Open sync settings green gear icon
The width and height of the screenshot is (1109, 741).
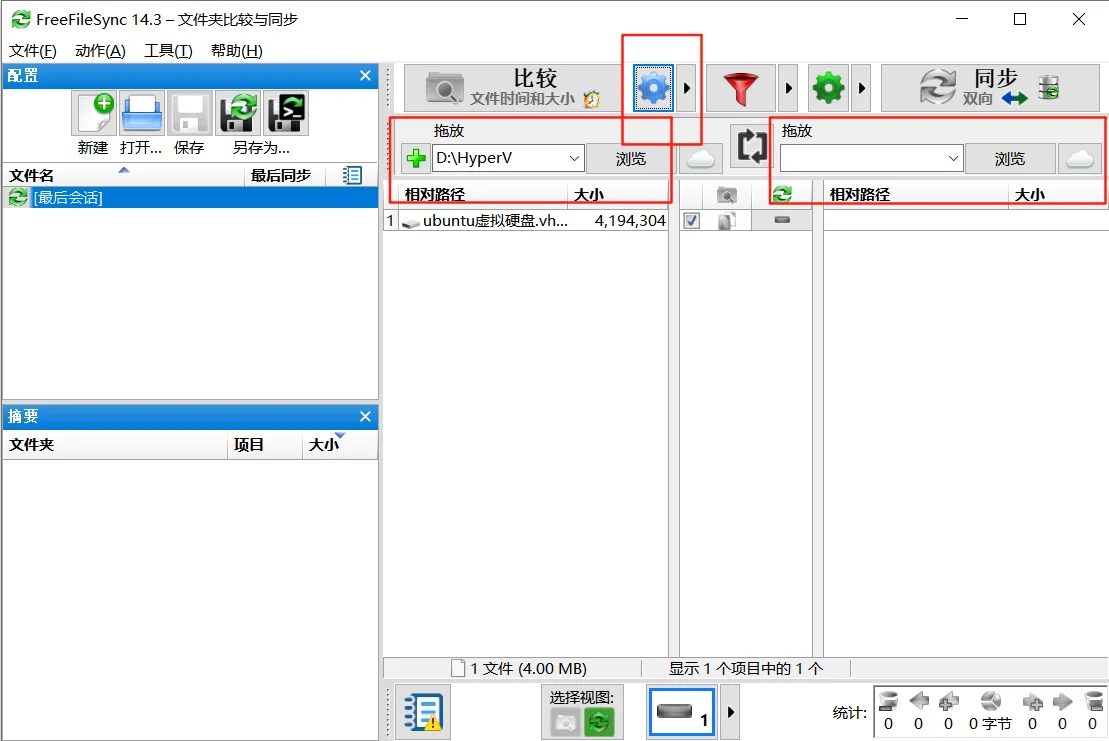click(828, 88)
